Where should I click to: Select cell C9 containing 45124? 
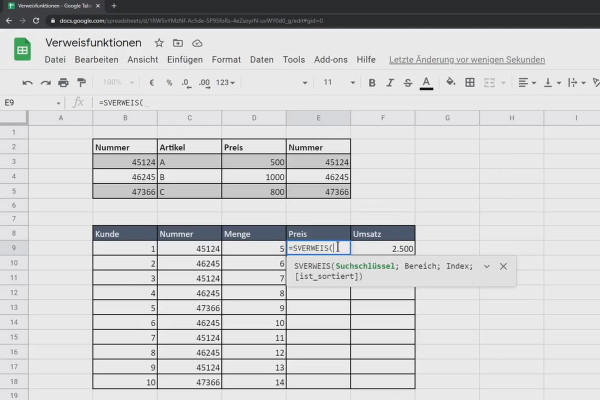(189, 248)
